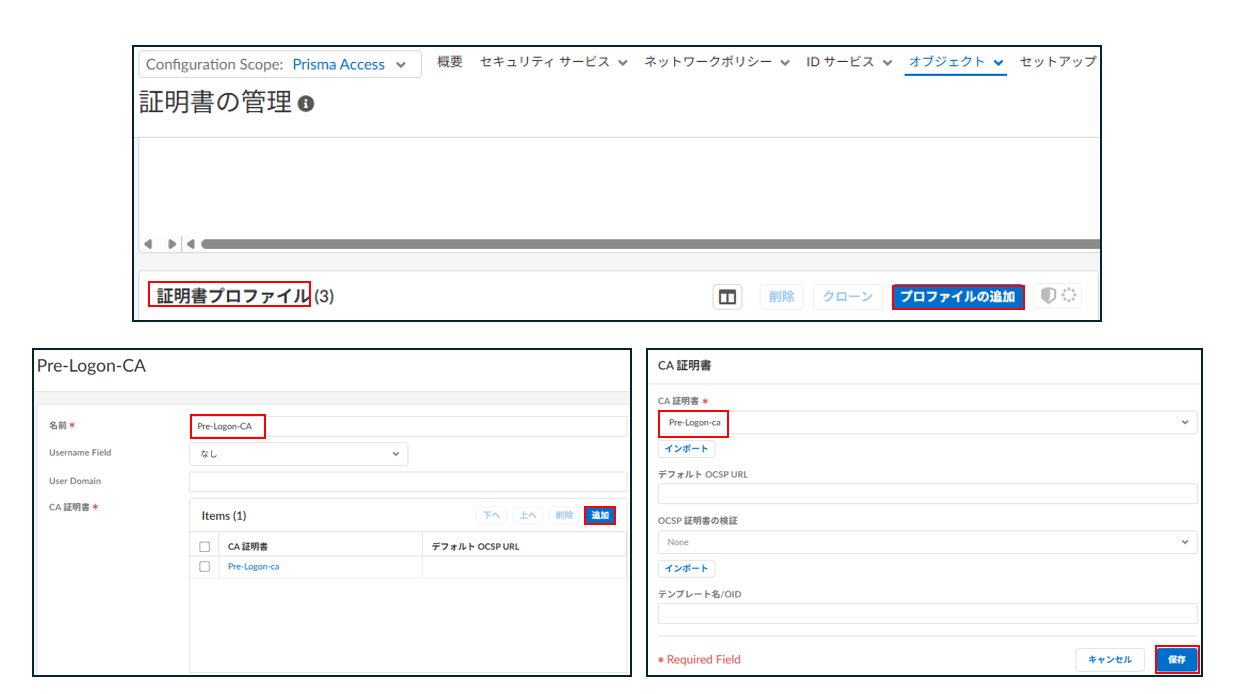Check the Pre-Logon-ca row checkbox
The image size is (1234, 694).
(x=205, y=566)
